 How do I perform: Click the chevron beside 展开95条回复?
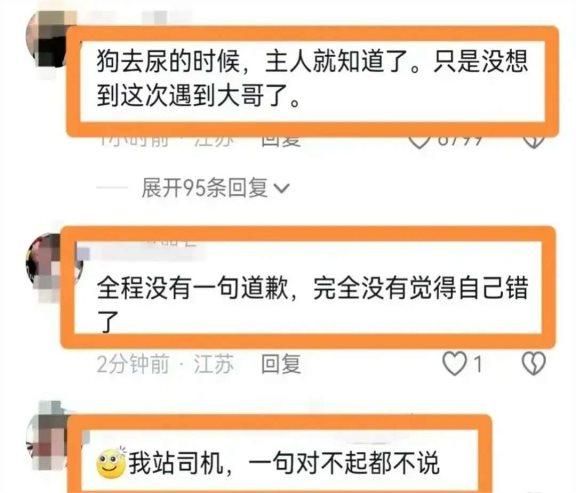[x=282, y=189]
